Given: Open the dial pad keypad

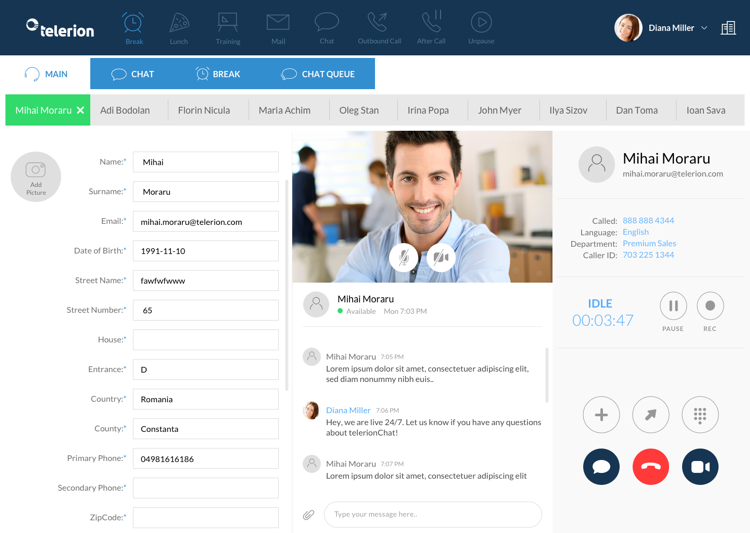Looking at the screenshot, I should point(700,414).
